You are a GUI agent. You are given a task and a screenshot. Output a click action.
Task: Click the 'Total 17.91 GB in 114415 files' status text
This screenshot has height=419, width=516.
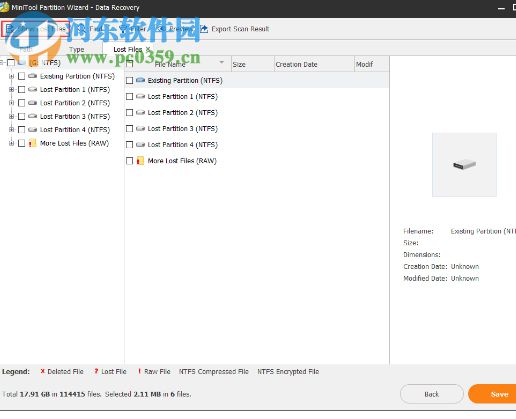pos(52,394)
